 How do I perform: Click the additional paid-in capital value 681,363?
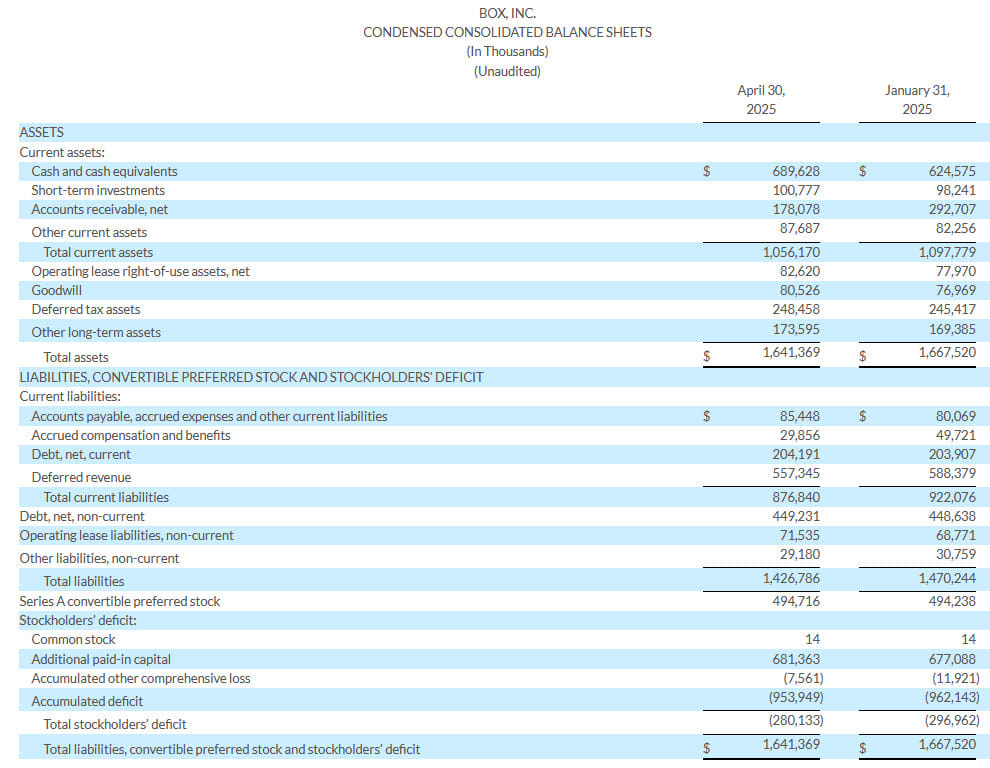796,659
